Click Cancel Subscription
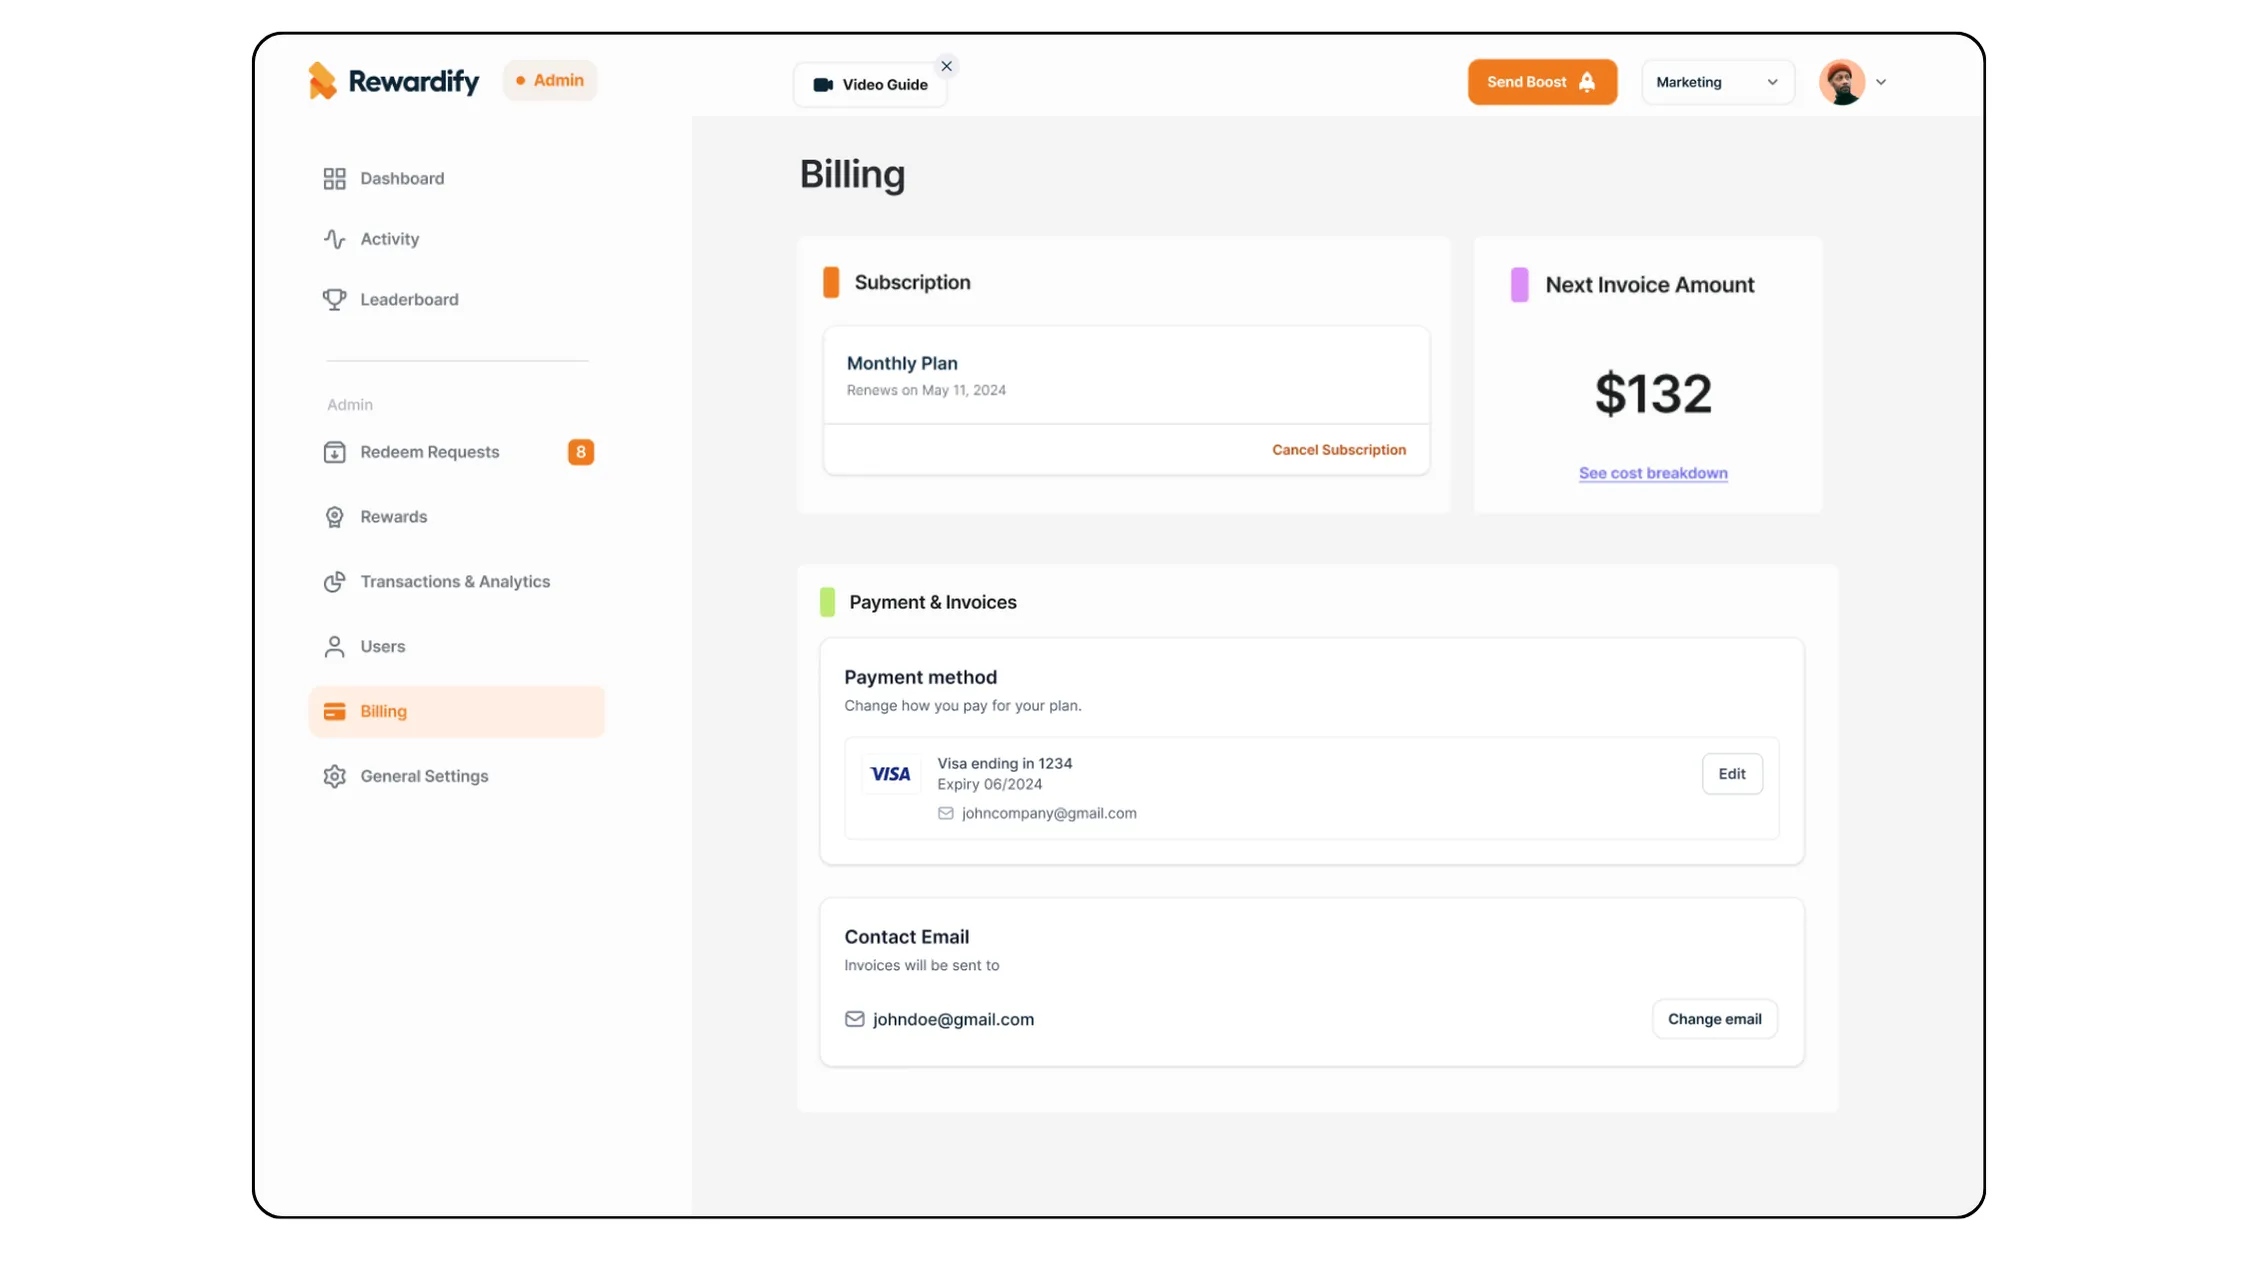Image resolution: width=2250 pixels, height=1262 pixels. (1338, 450)
